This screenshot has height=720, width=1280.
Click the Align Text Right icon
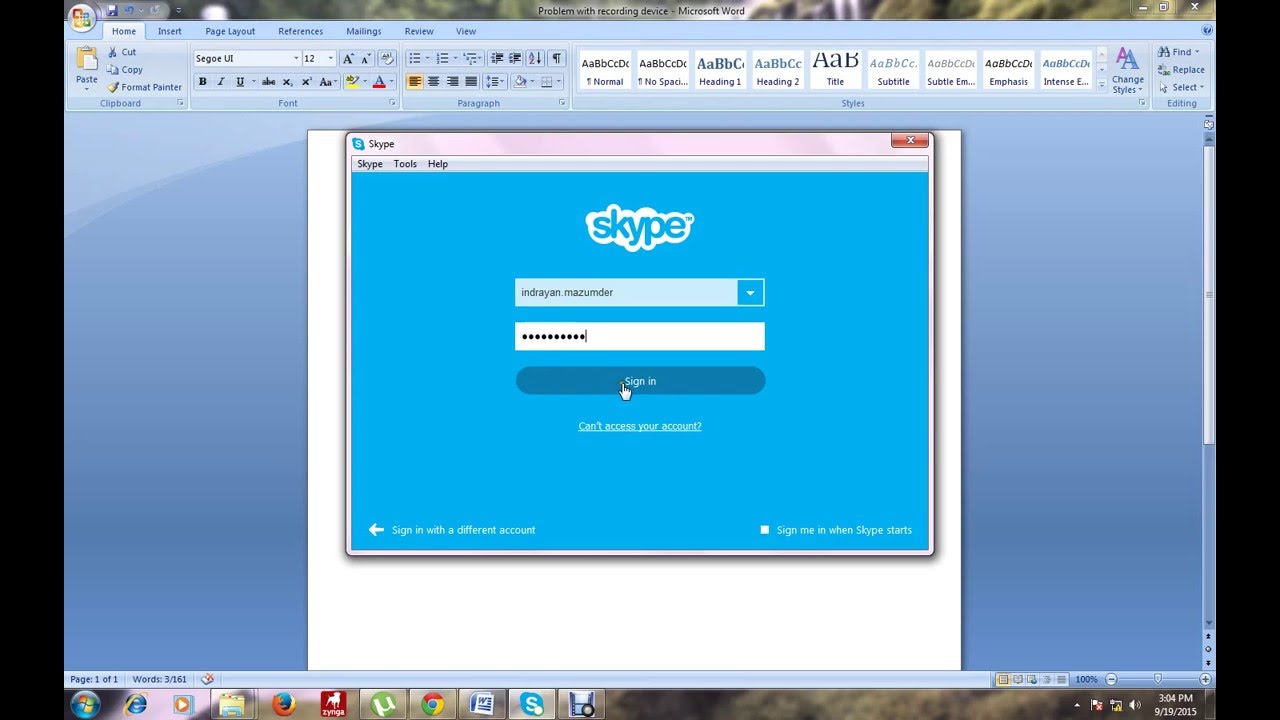tap(452, 82)
